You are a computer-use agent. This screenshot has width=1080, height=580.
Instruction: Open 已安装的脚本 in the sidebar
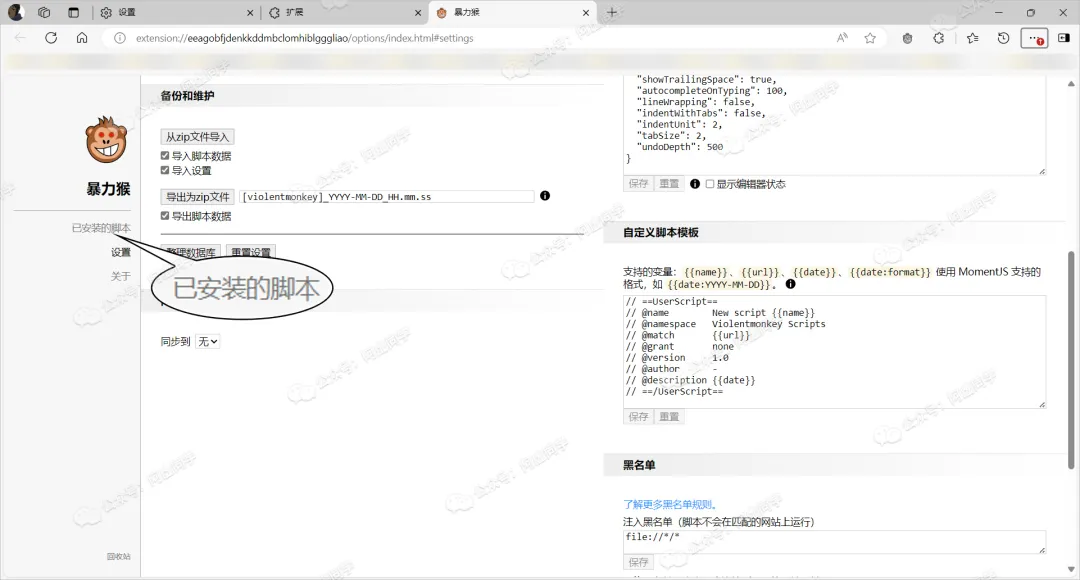tap(101, 228)
